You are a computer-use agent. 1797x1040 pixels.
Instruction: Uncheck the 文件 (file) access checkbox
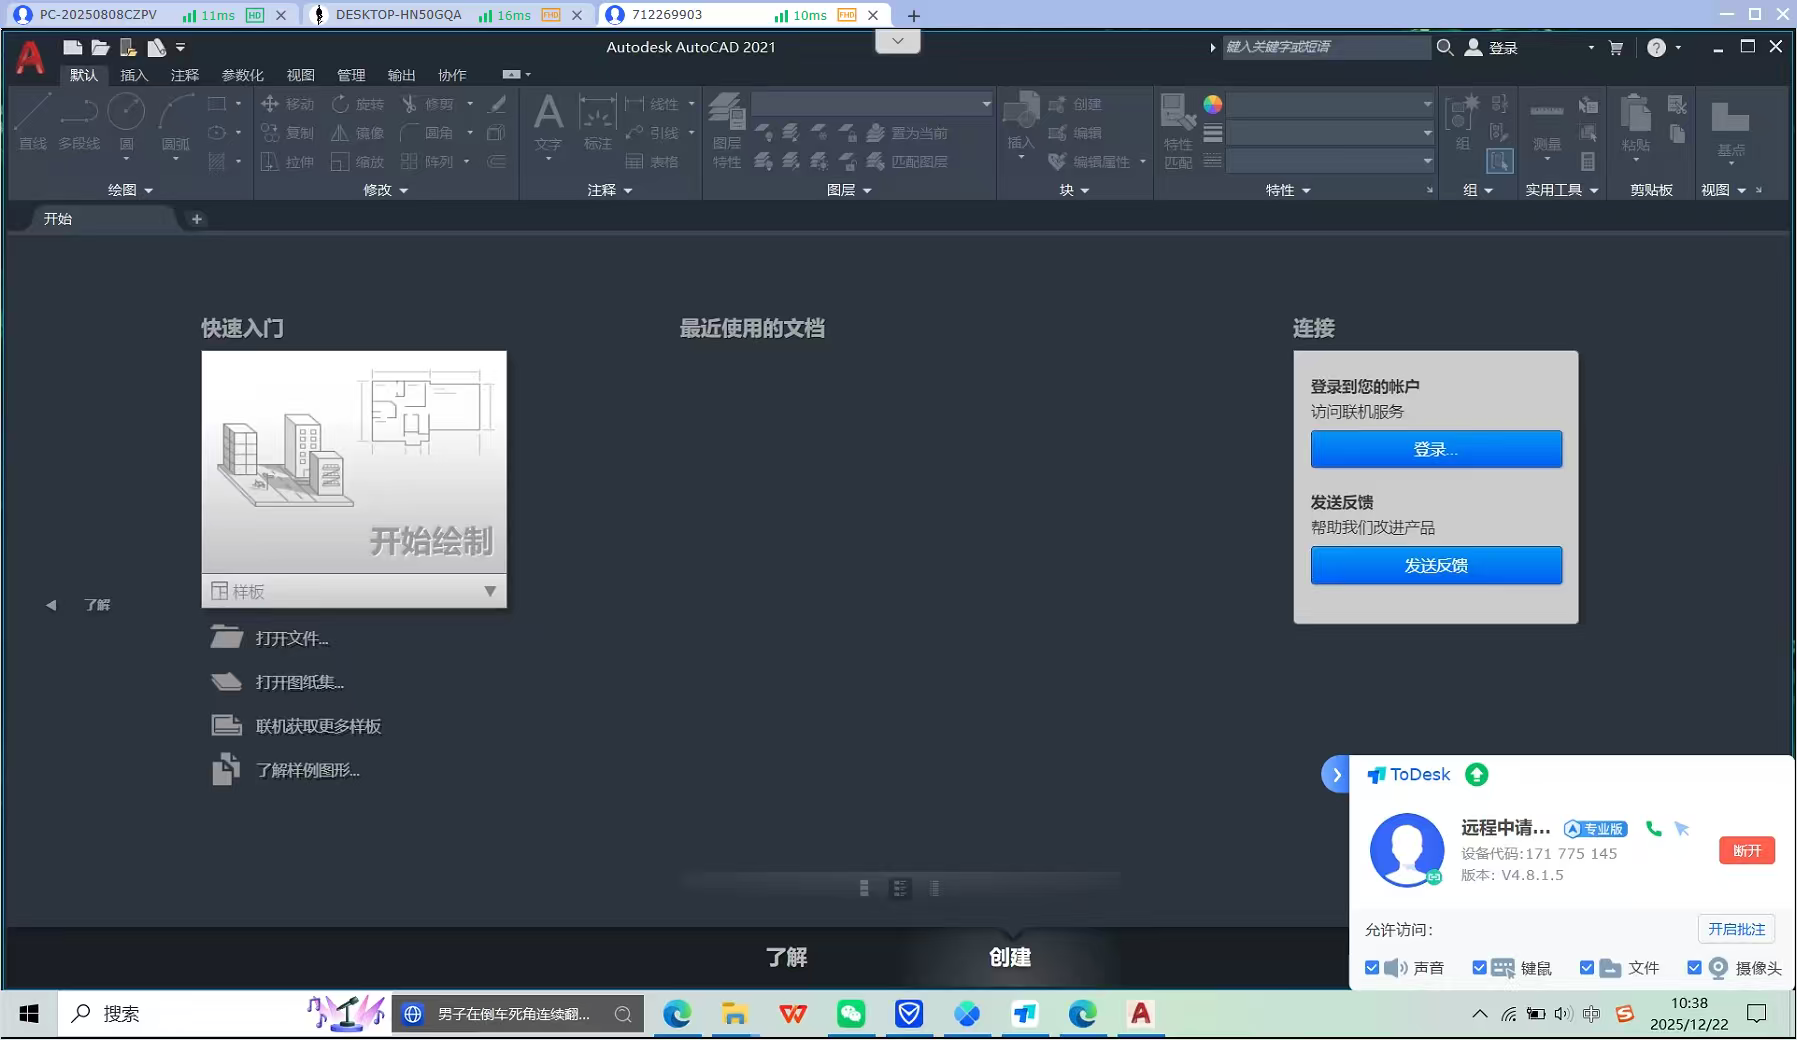click(x=1586, y=967)
